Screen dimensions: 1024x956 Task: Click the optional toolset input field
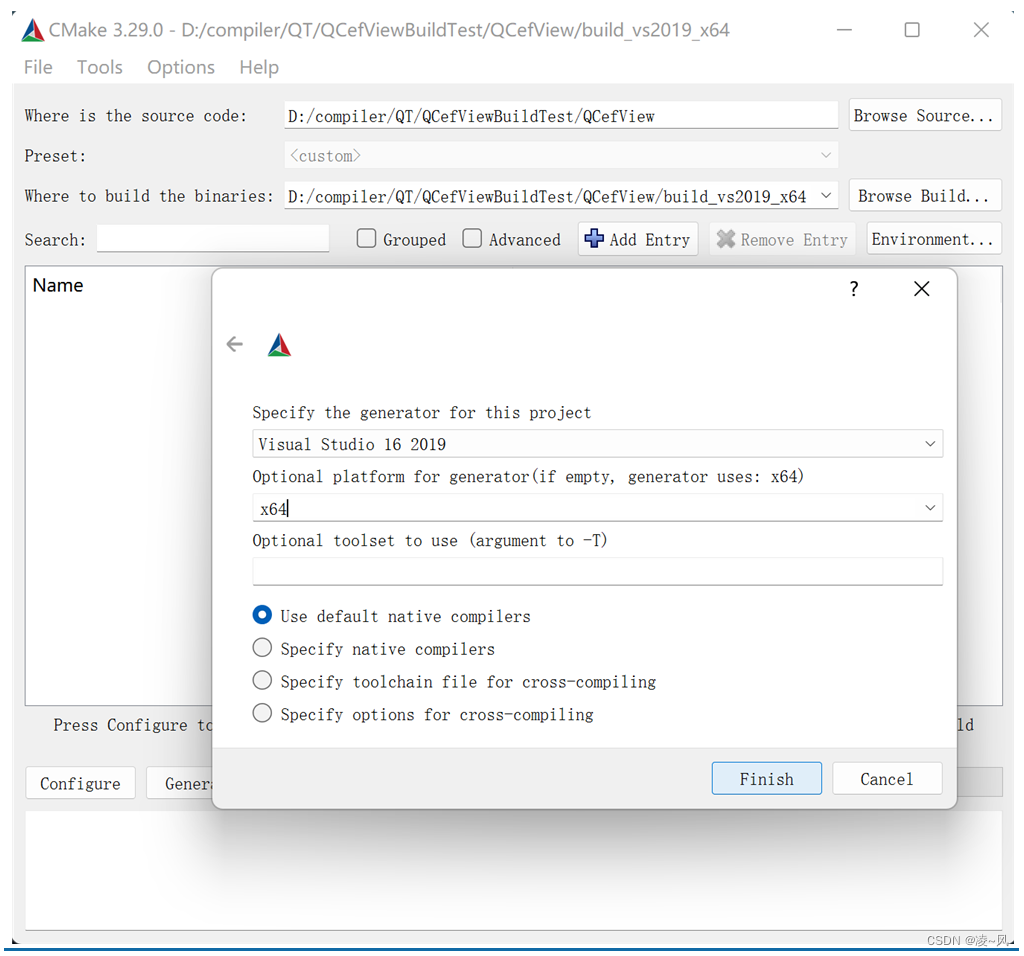click(597, 571)
